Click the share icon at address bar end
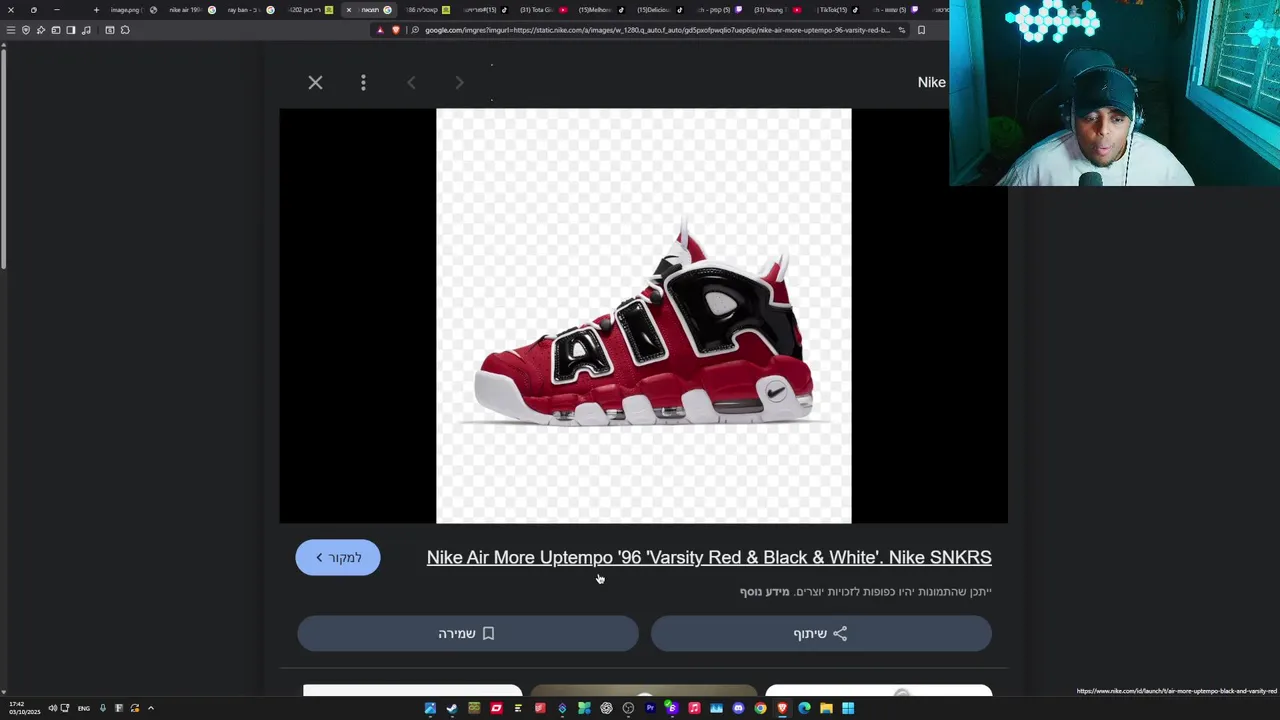 click(902, 30)
